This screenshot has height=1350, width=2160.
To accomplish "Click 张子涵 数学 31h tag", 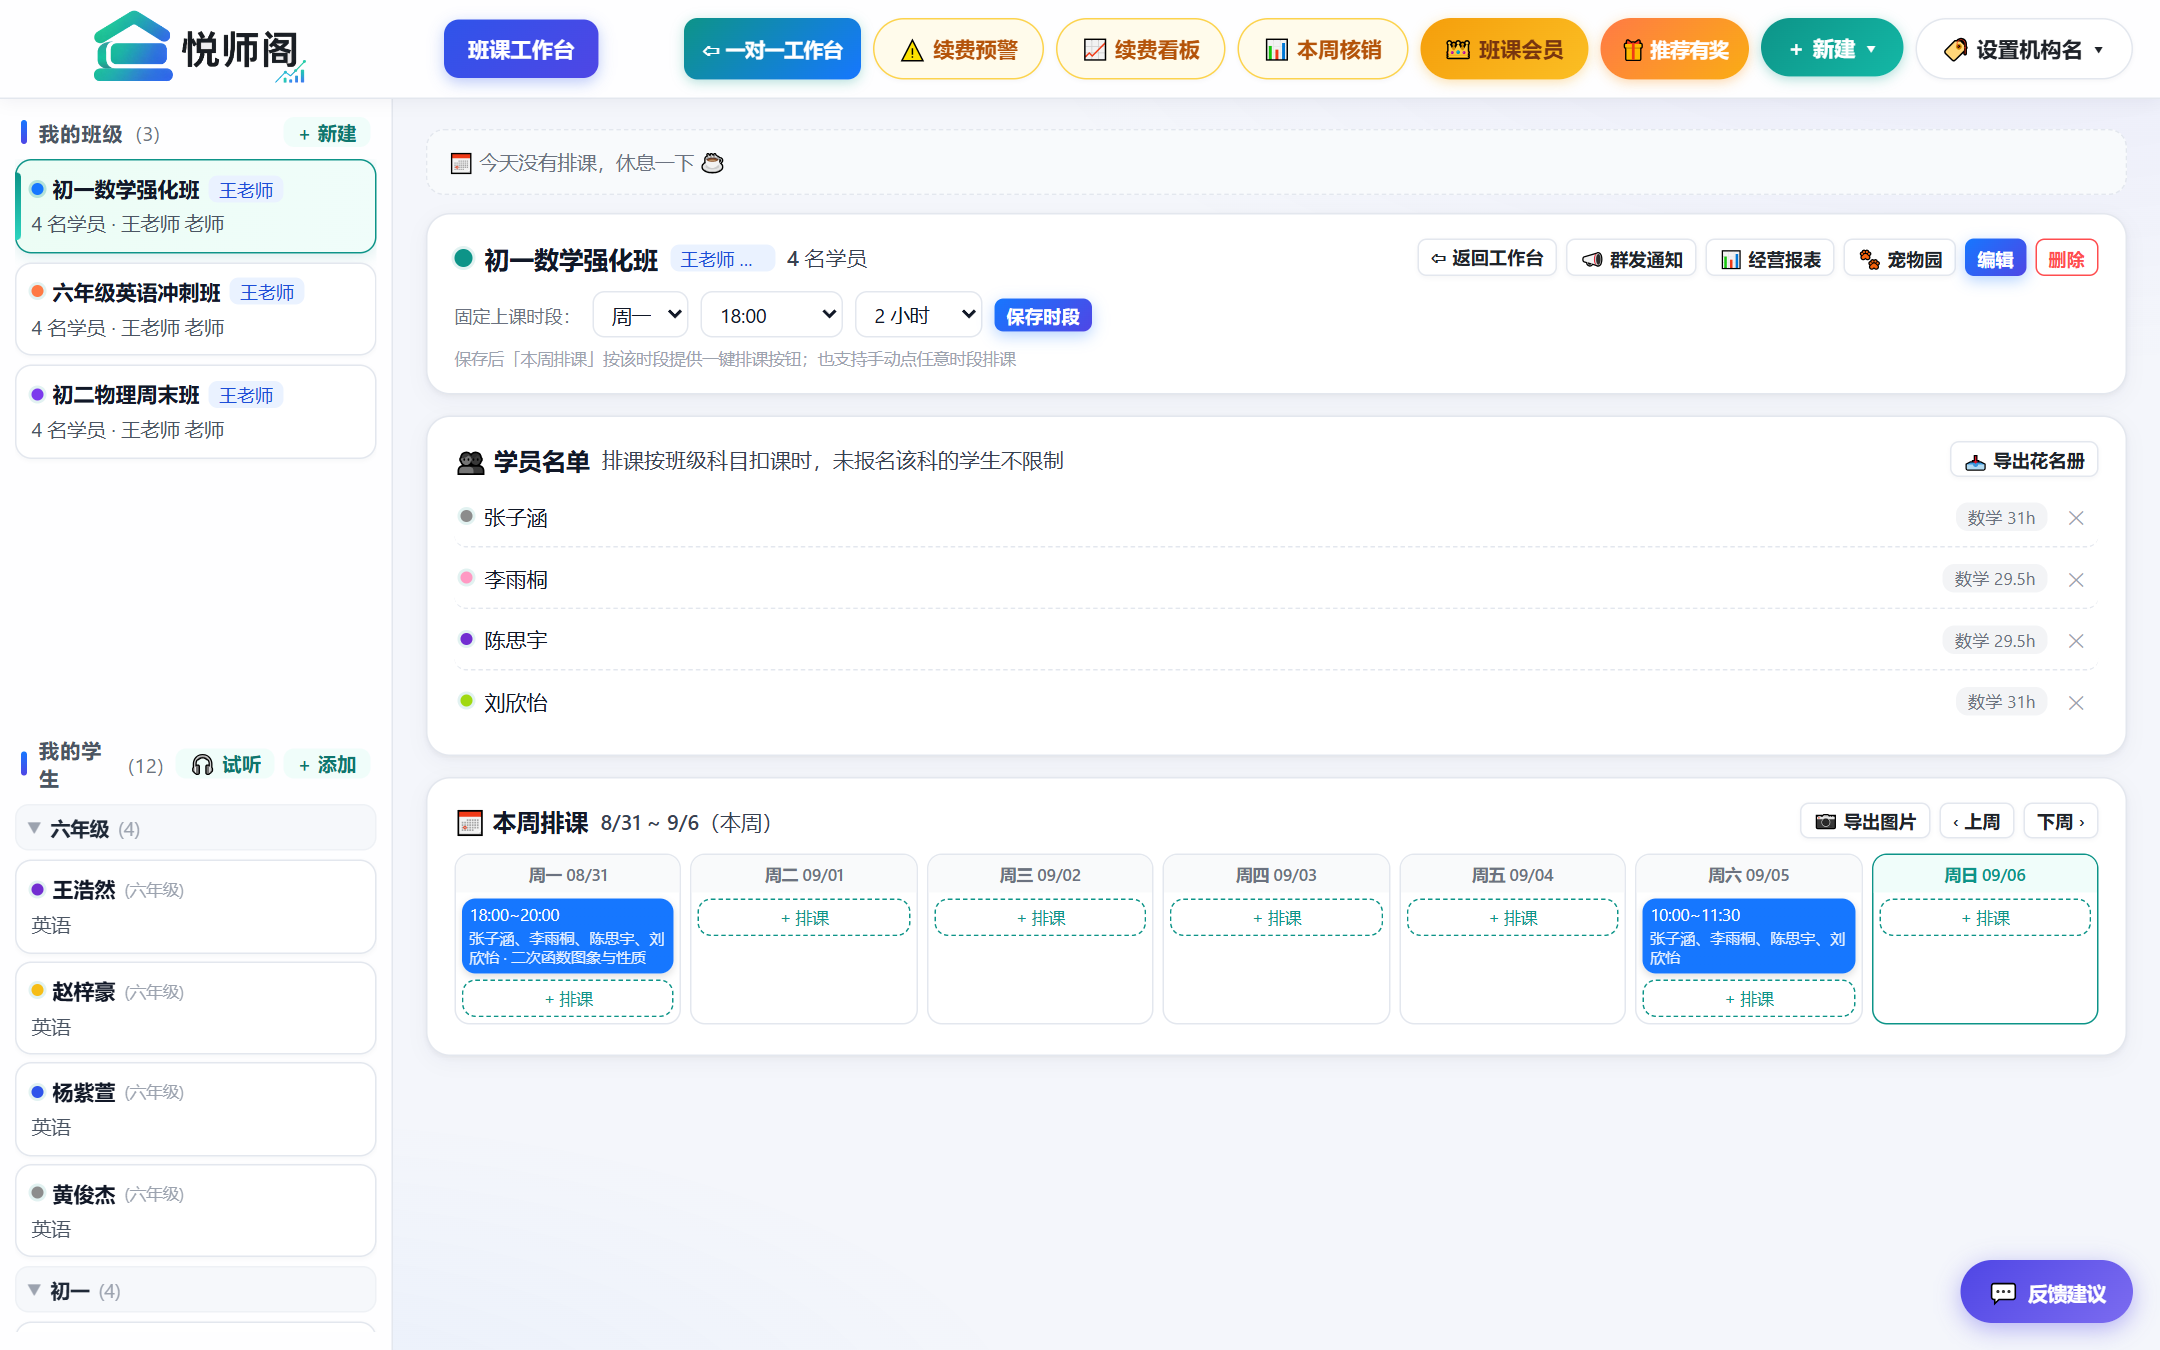I will click(2001, 518).
